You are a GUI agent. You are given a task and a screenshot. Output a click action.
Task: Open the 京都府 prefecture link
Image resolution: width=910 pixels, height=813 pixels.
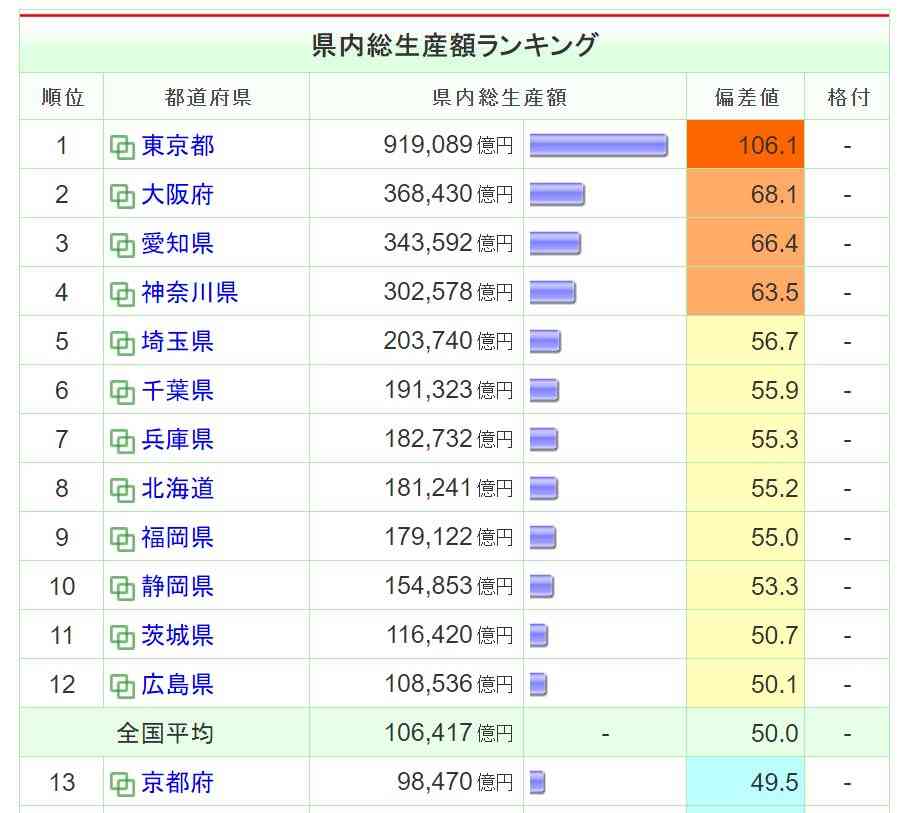point(178,783)
